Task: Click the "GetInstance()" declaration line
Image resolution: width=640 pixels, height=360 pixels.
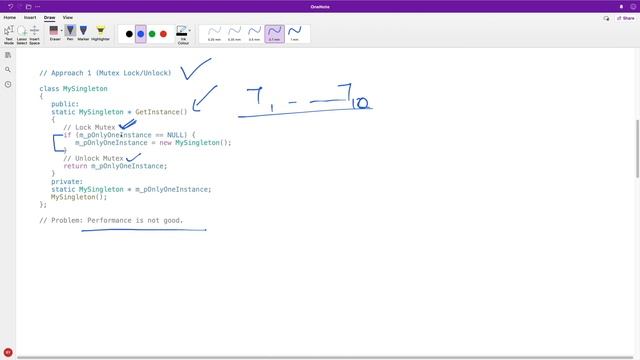Action: pos(119,112)
